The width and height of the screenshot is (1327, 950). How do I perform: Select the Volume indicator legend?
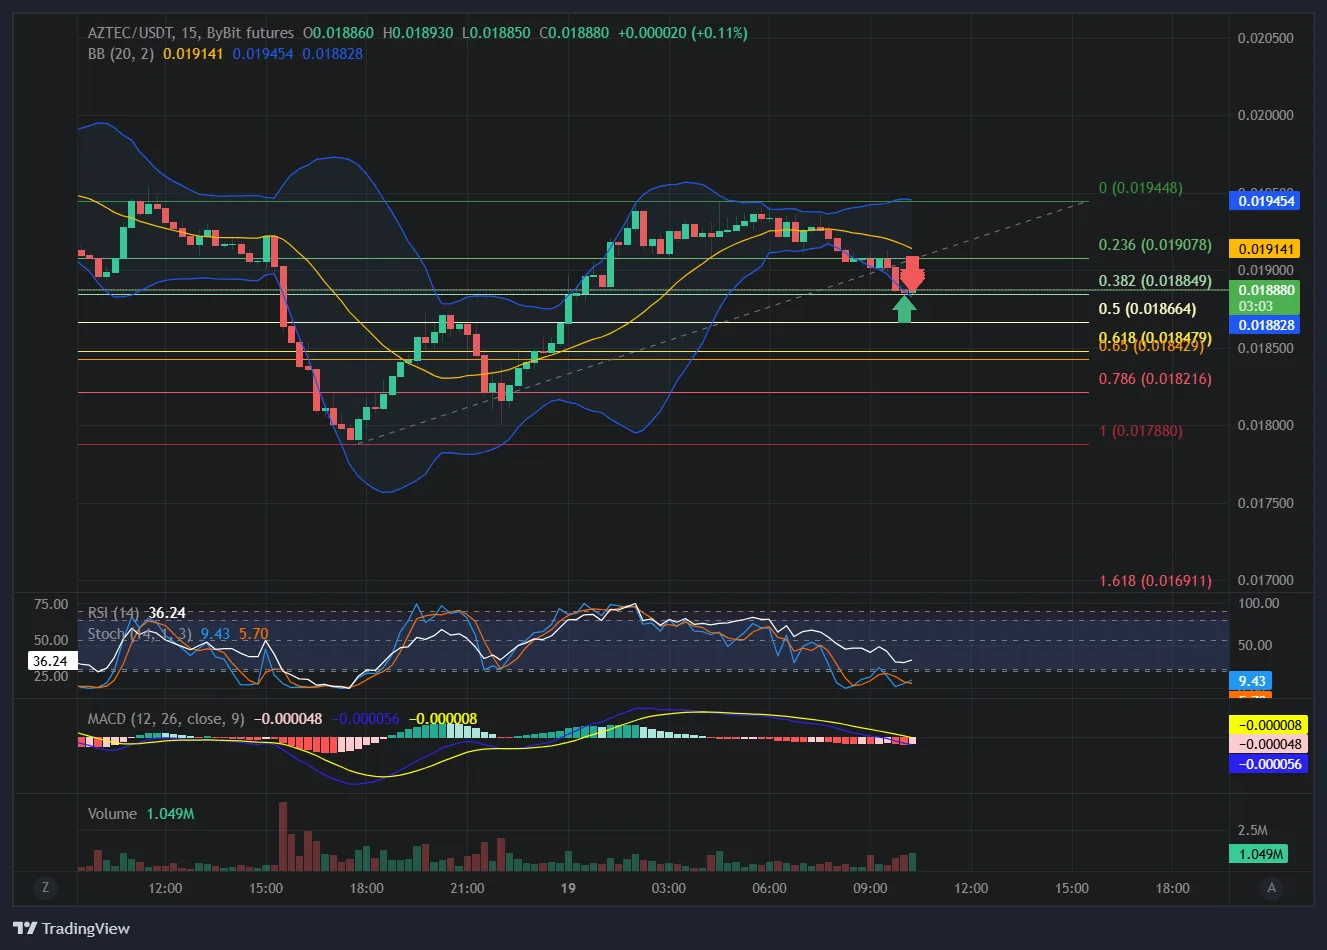click(112, 814)
